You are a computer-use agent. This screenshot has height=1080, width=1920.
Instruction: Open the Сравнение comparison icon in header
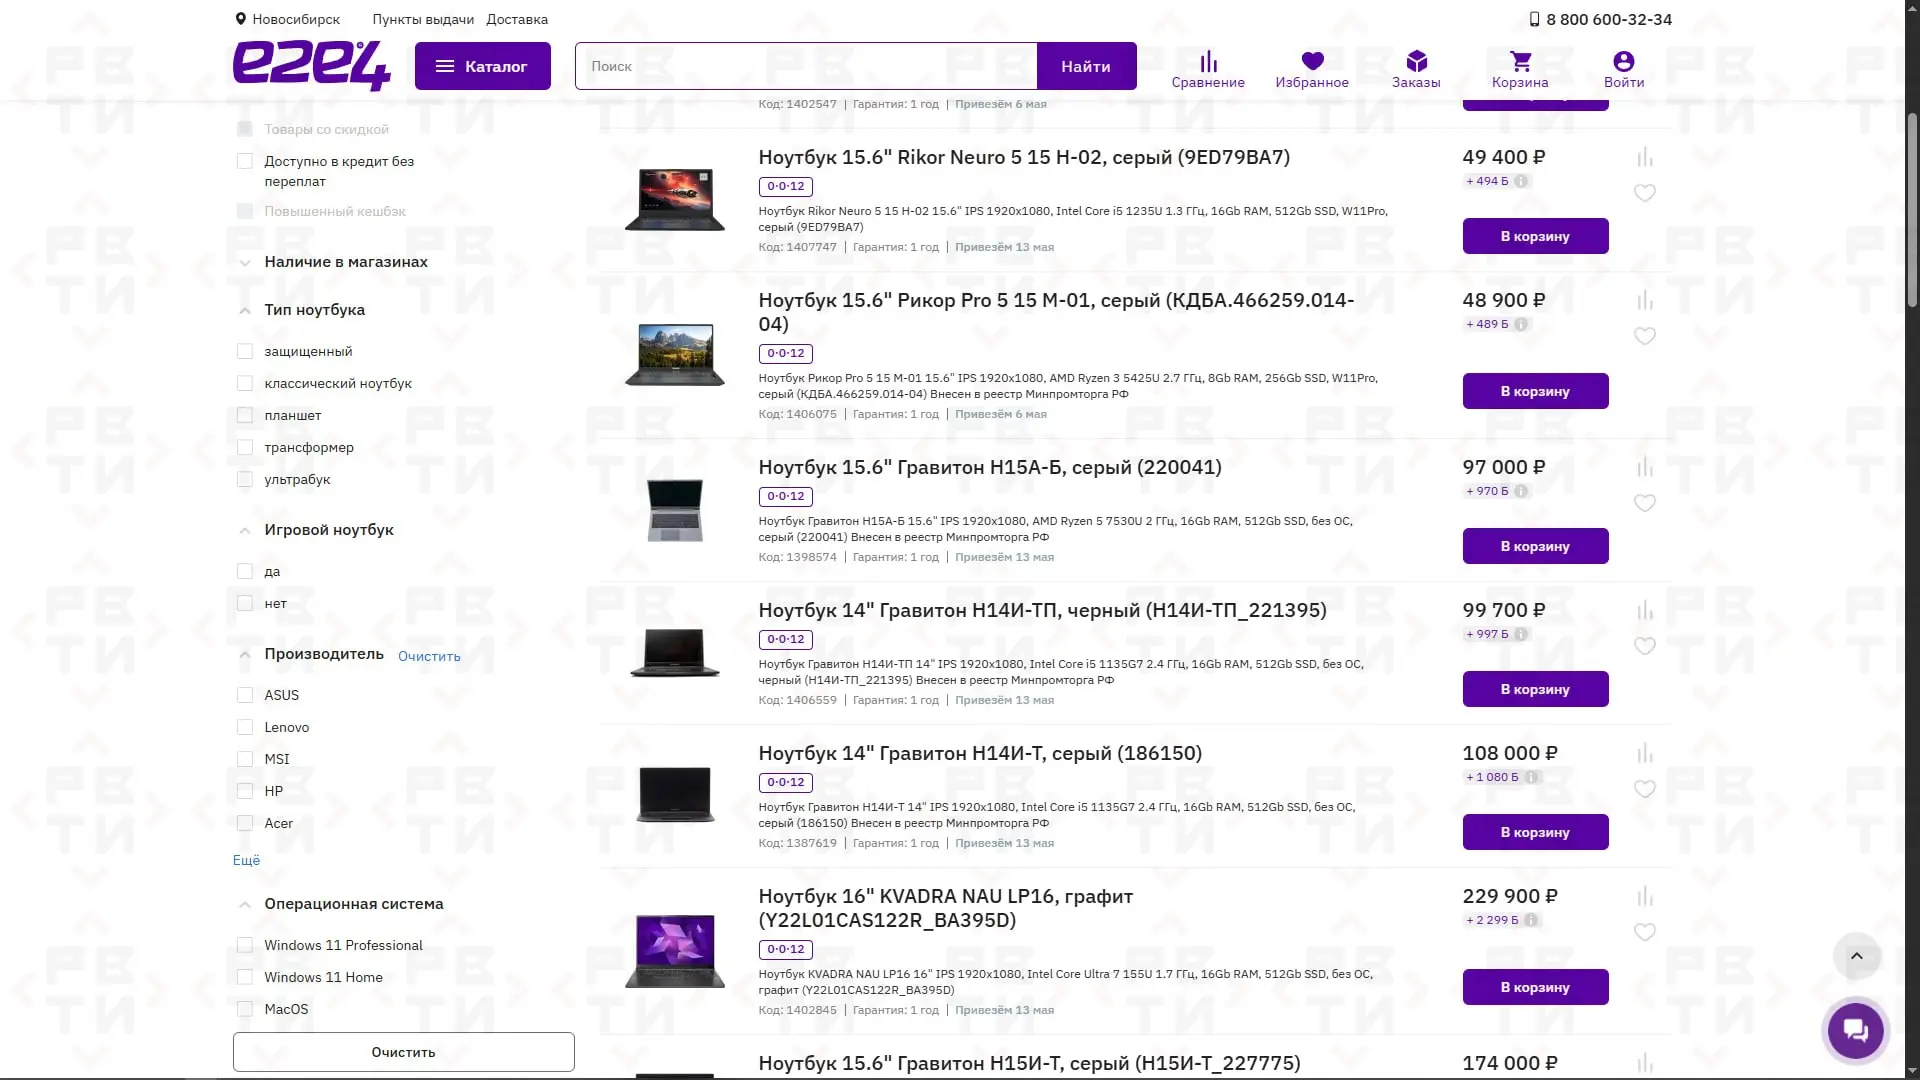pyautogui.click(x=1208, y=70)
